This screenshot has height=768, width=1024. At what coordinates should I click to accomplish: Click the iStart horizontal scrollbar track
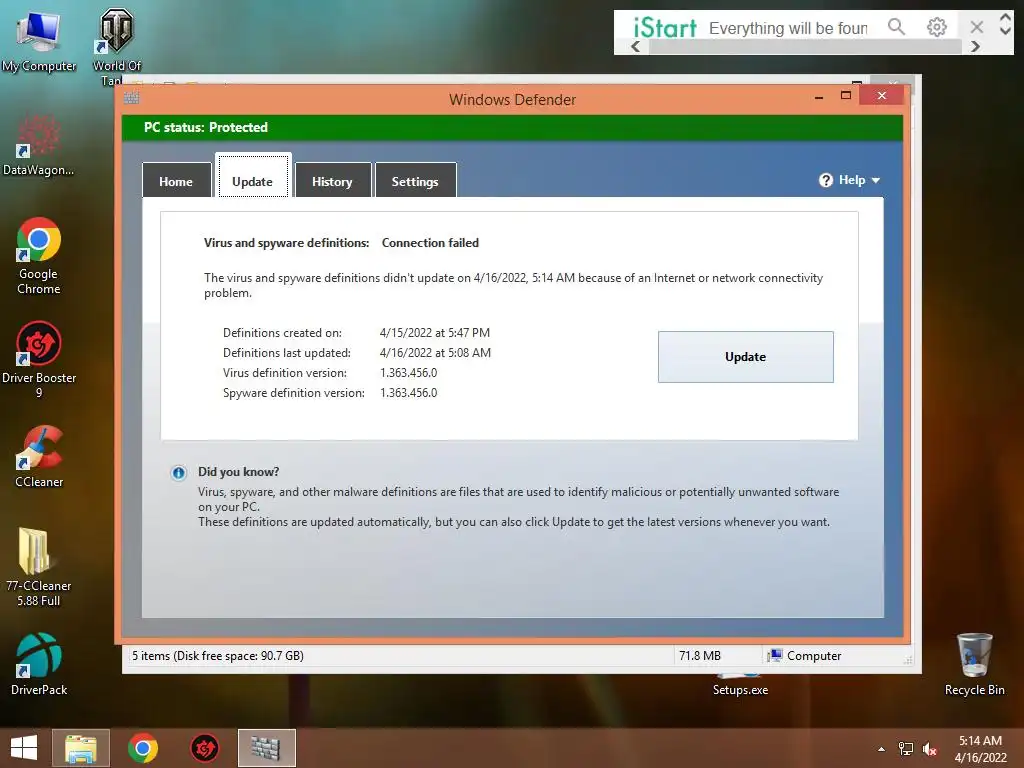click(x=805, y=46)
